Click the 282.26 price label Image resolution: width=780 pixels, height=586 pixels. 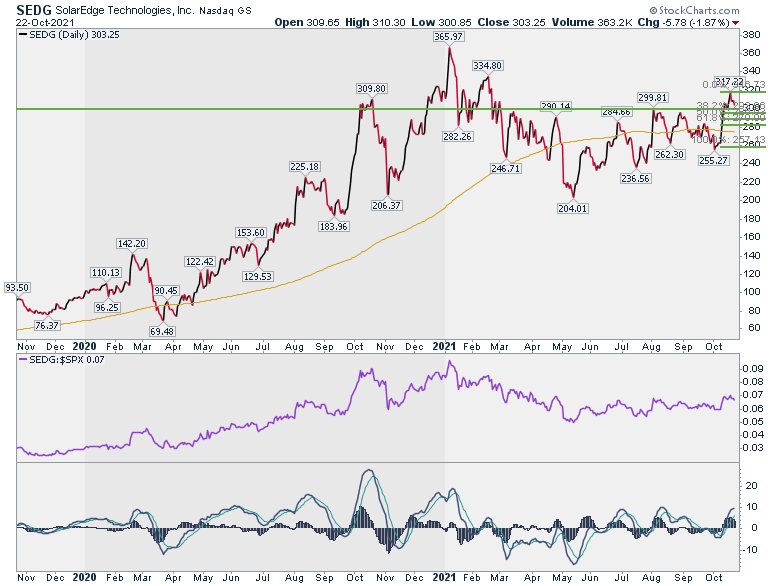point(457,136)
